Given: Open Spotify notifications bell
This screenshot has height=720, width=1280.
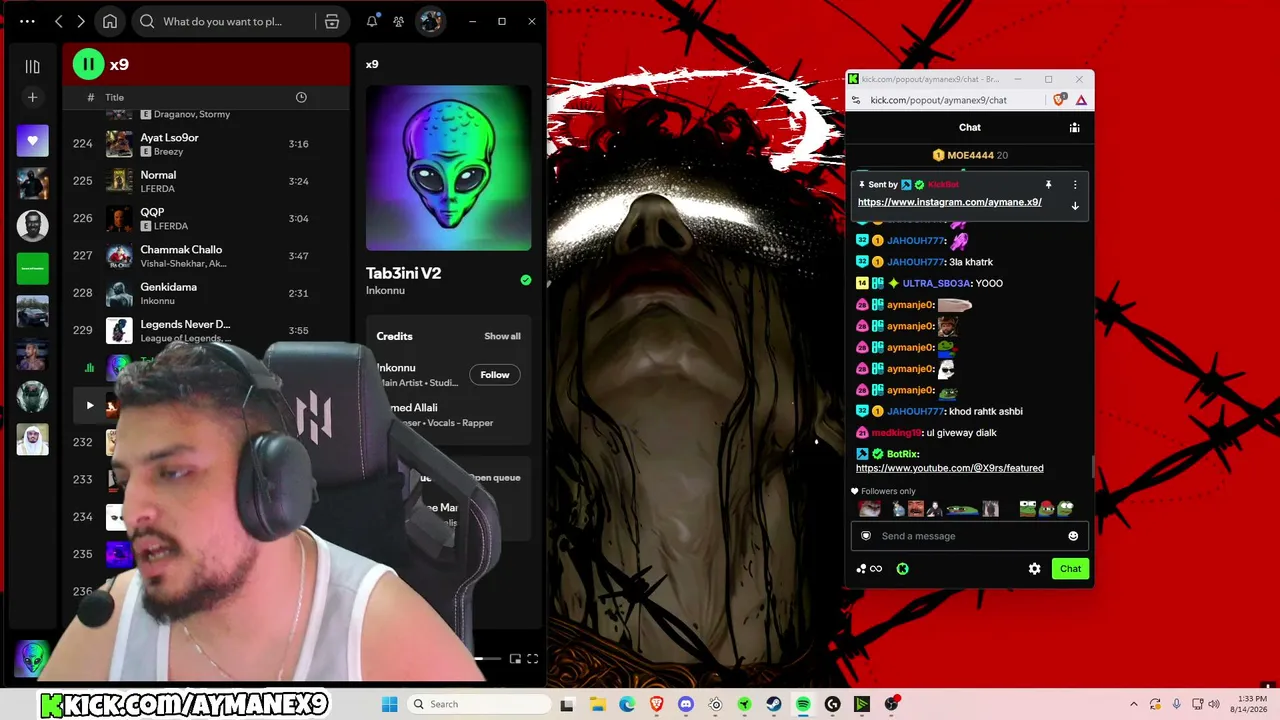Looking at the screenshot, I should coord(372,21).
